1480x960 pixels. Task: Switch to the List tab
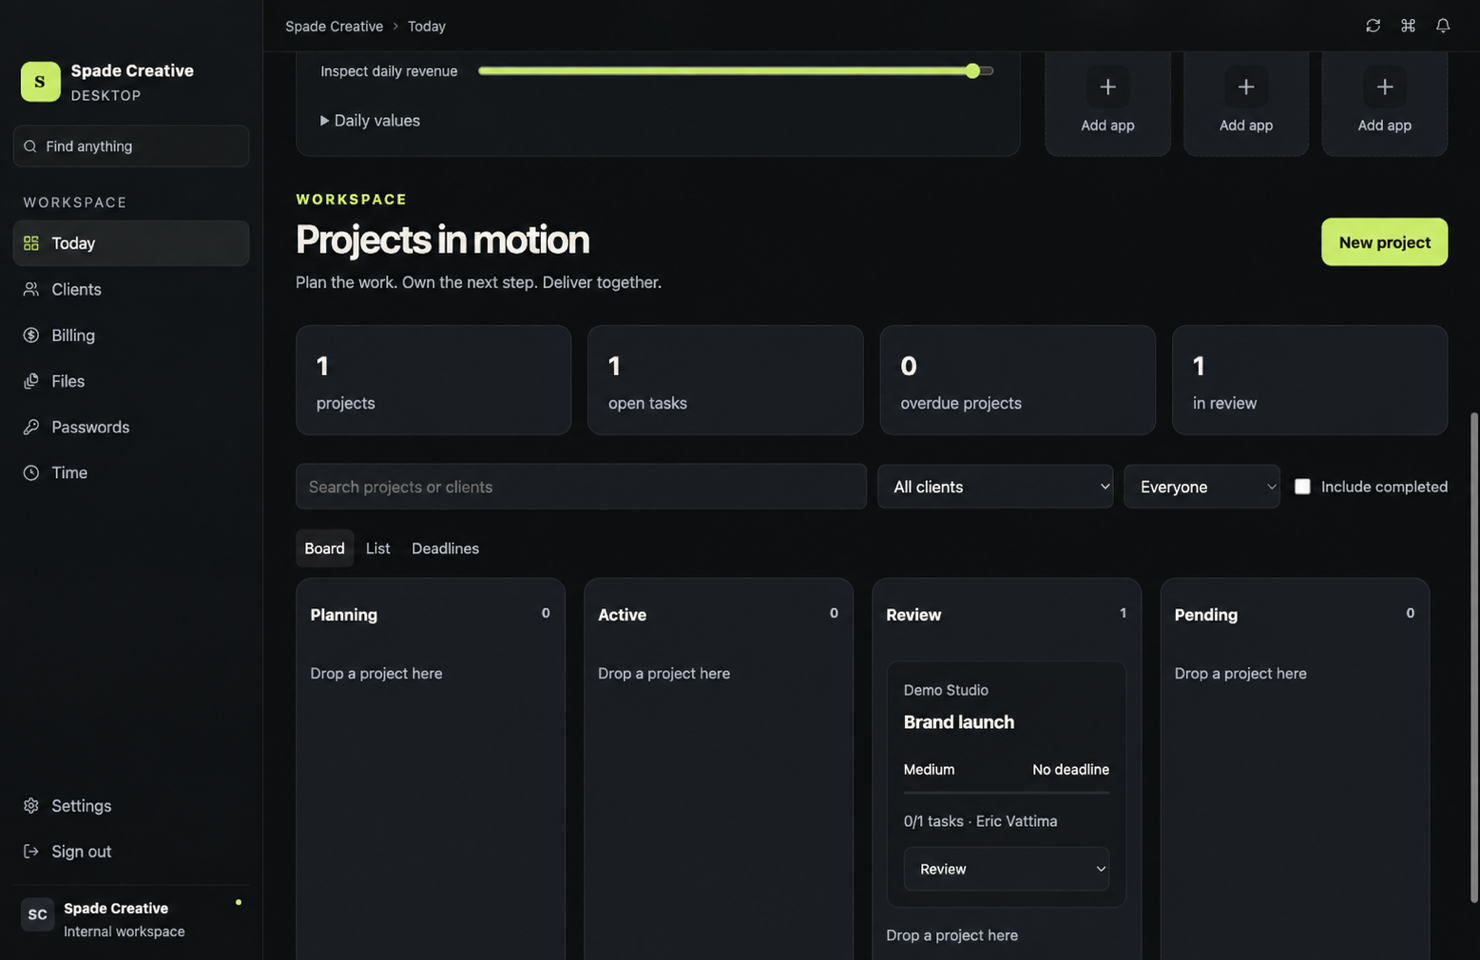378,548
